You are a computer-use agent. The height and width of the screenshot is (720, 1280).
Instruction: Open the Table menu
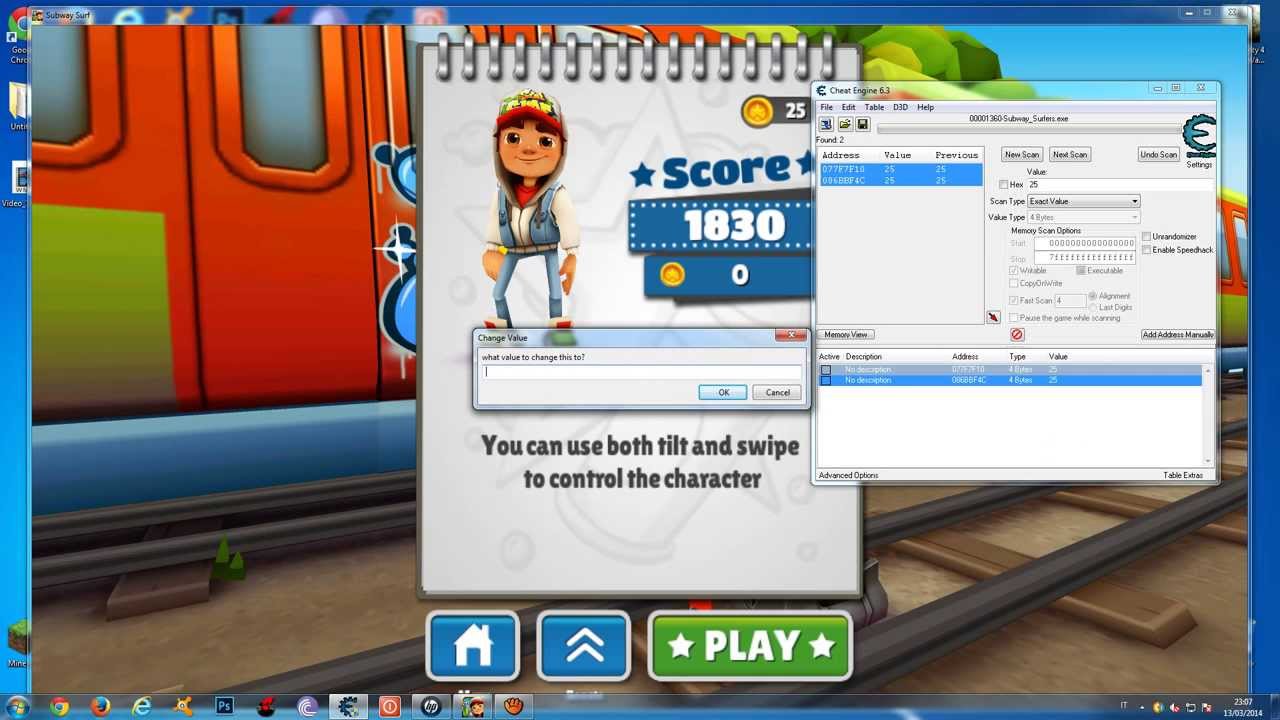point(874,107)
